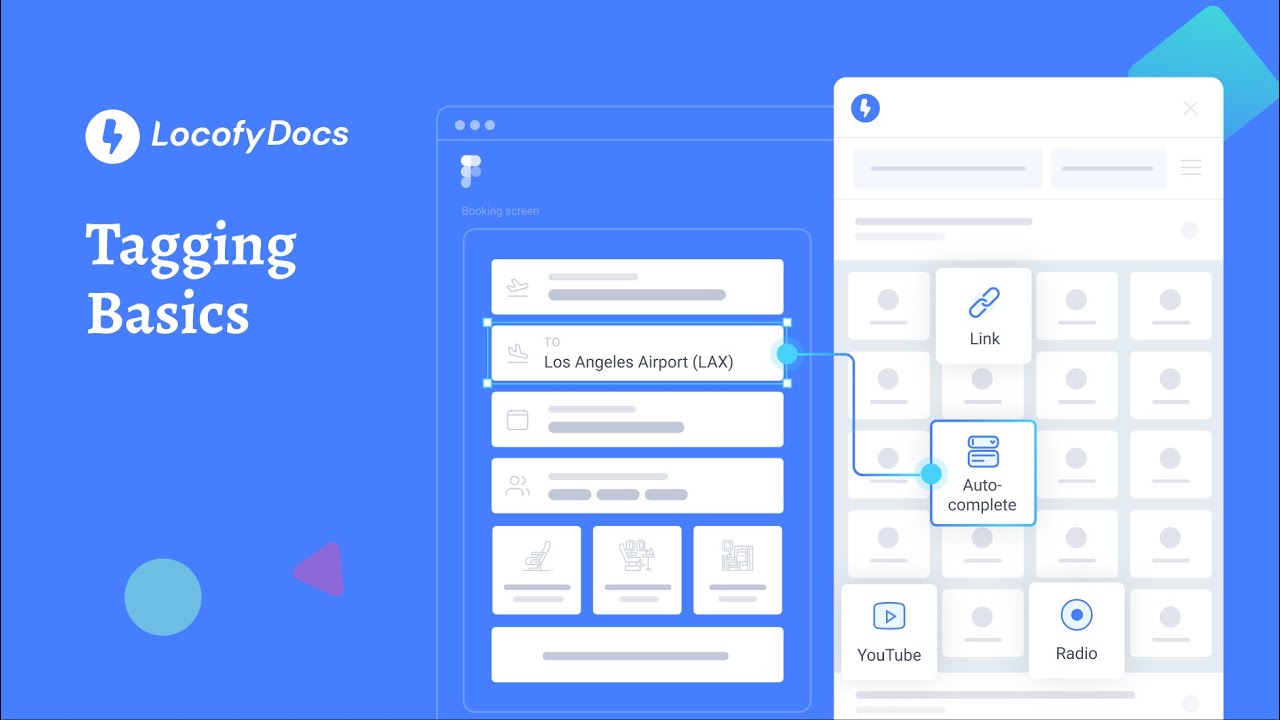
Task: Click the "Tagging Basics" title text
Action: 191,279
